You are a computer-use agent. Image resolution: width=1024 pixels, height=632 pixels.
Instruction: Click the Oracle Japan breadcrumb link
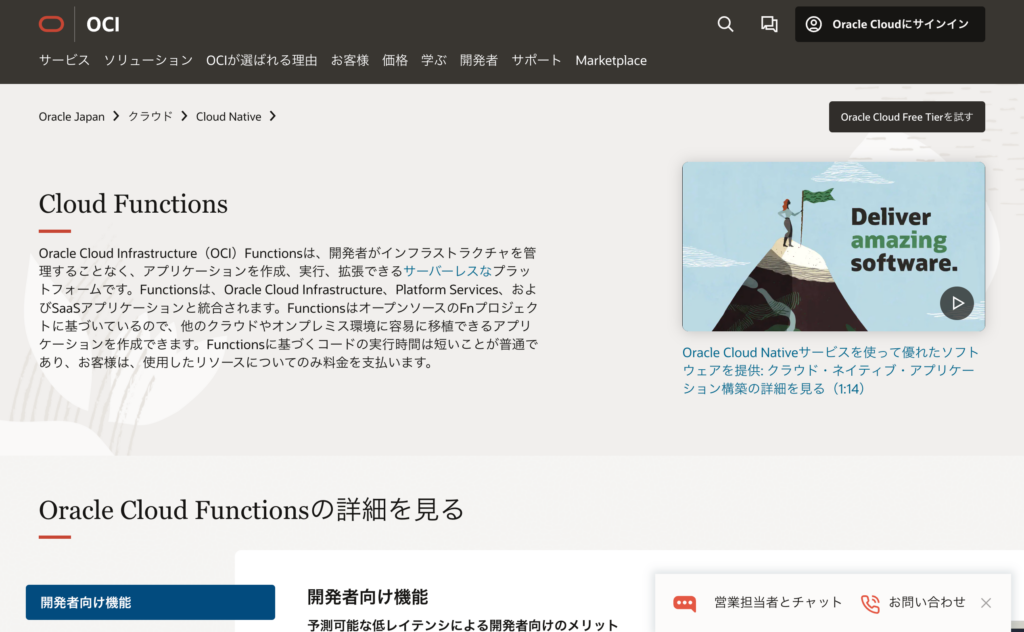coord(71,117)
